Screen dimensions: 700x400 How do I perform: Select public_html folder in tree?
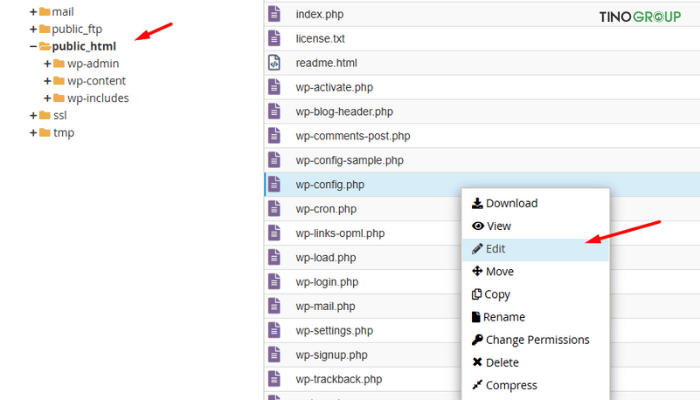point(84,46)
